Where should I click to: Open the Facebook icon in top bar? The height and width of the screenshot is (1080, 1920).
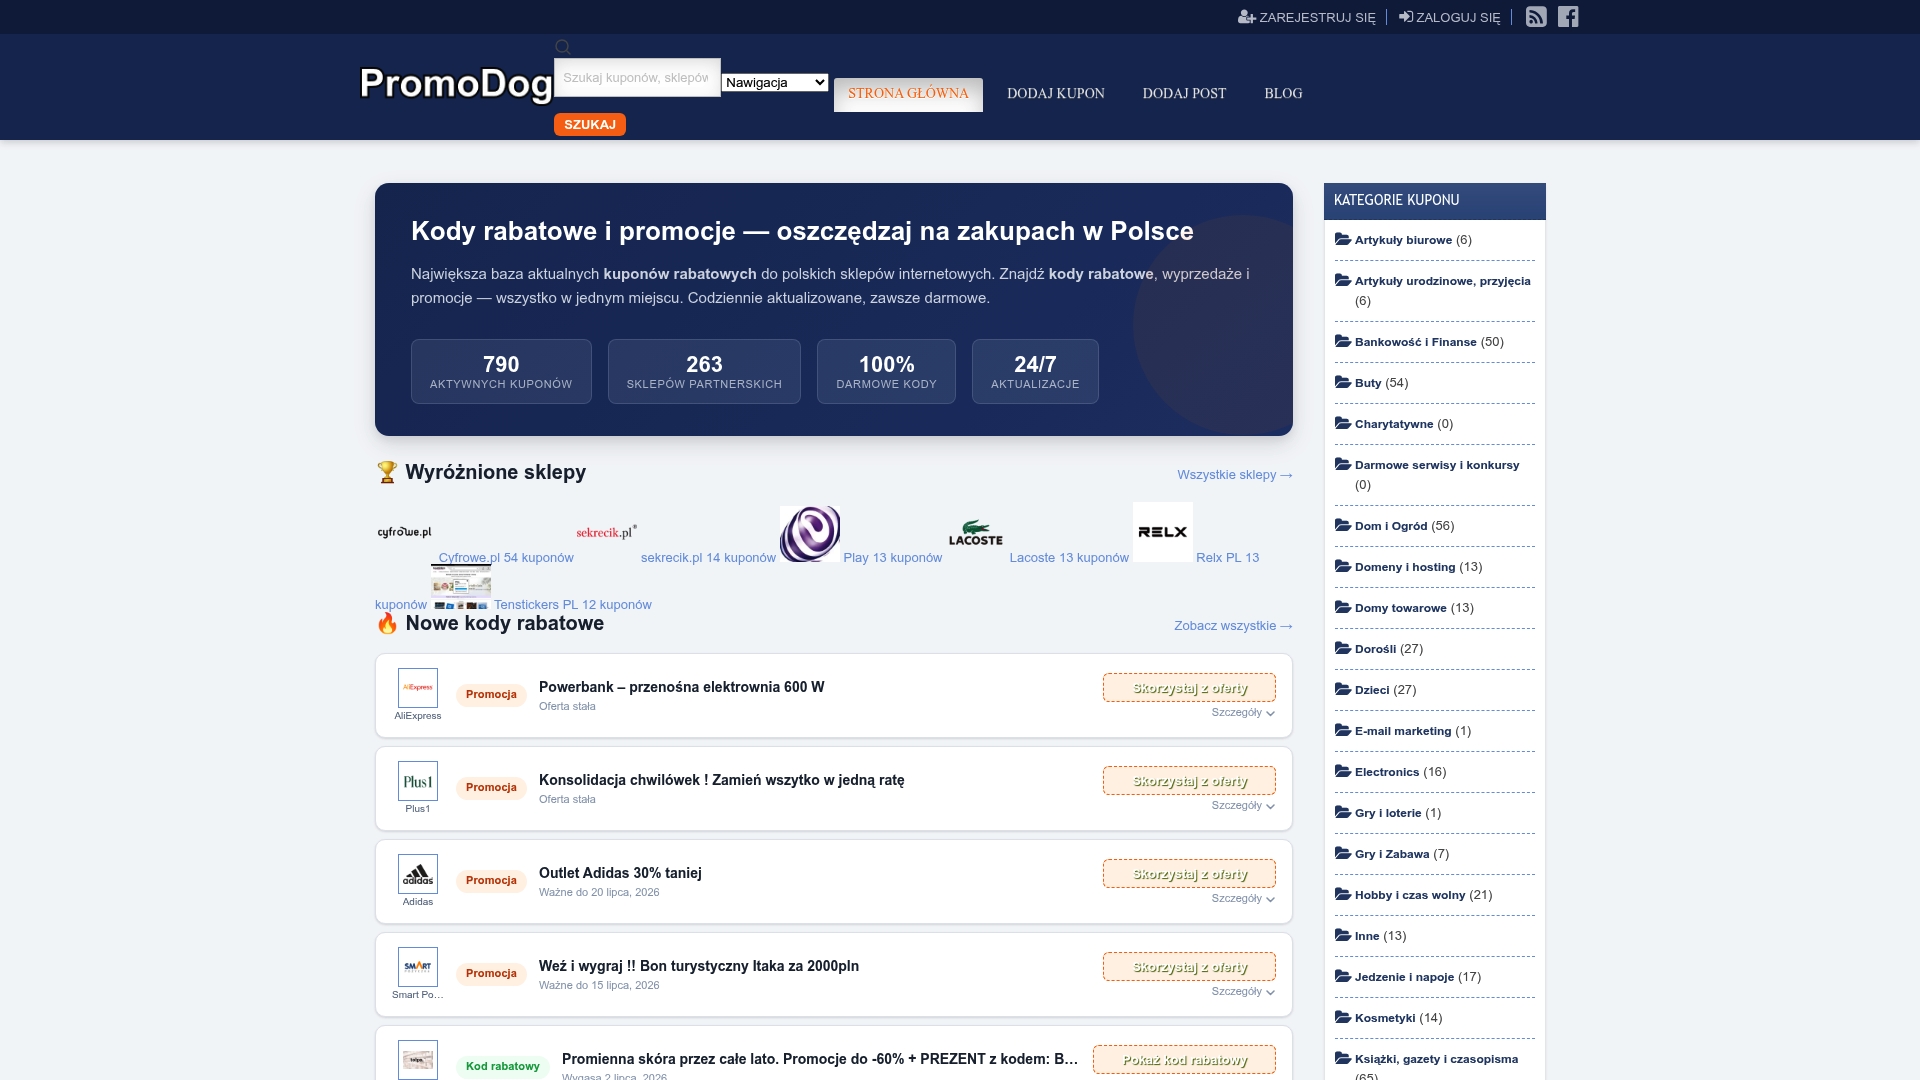click(1568, 17)
